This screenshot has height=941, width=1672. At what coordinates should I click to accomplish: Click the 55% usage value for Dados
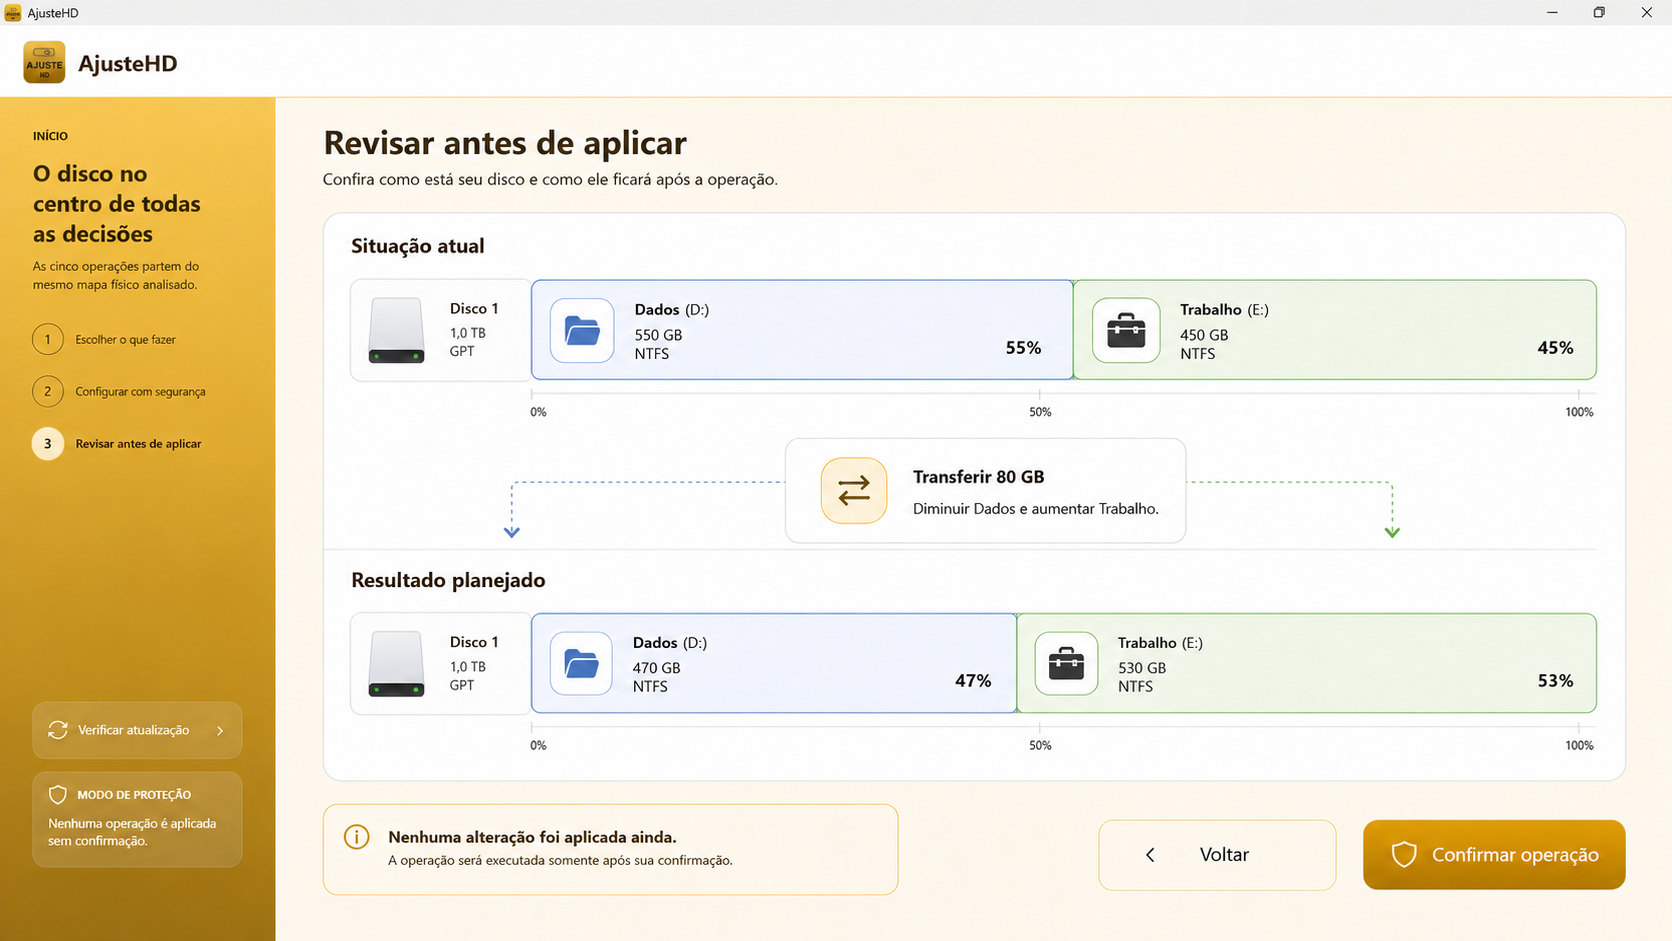tap(1023, 347)
